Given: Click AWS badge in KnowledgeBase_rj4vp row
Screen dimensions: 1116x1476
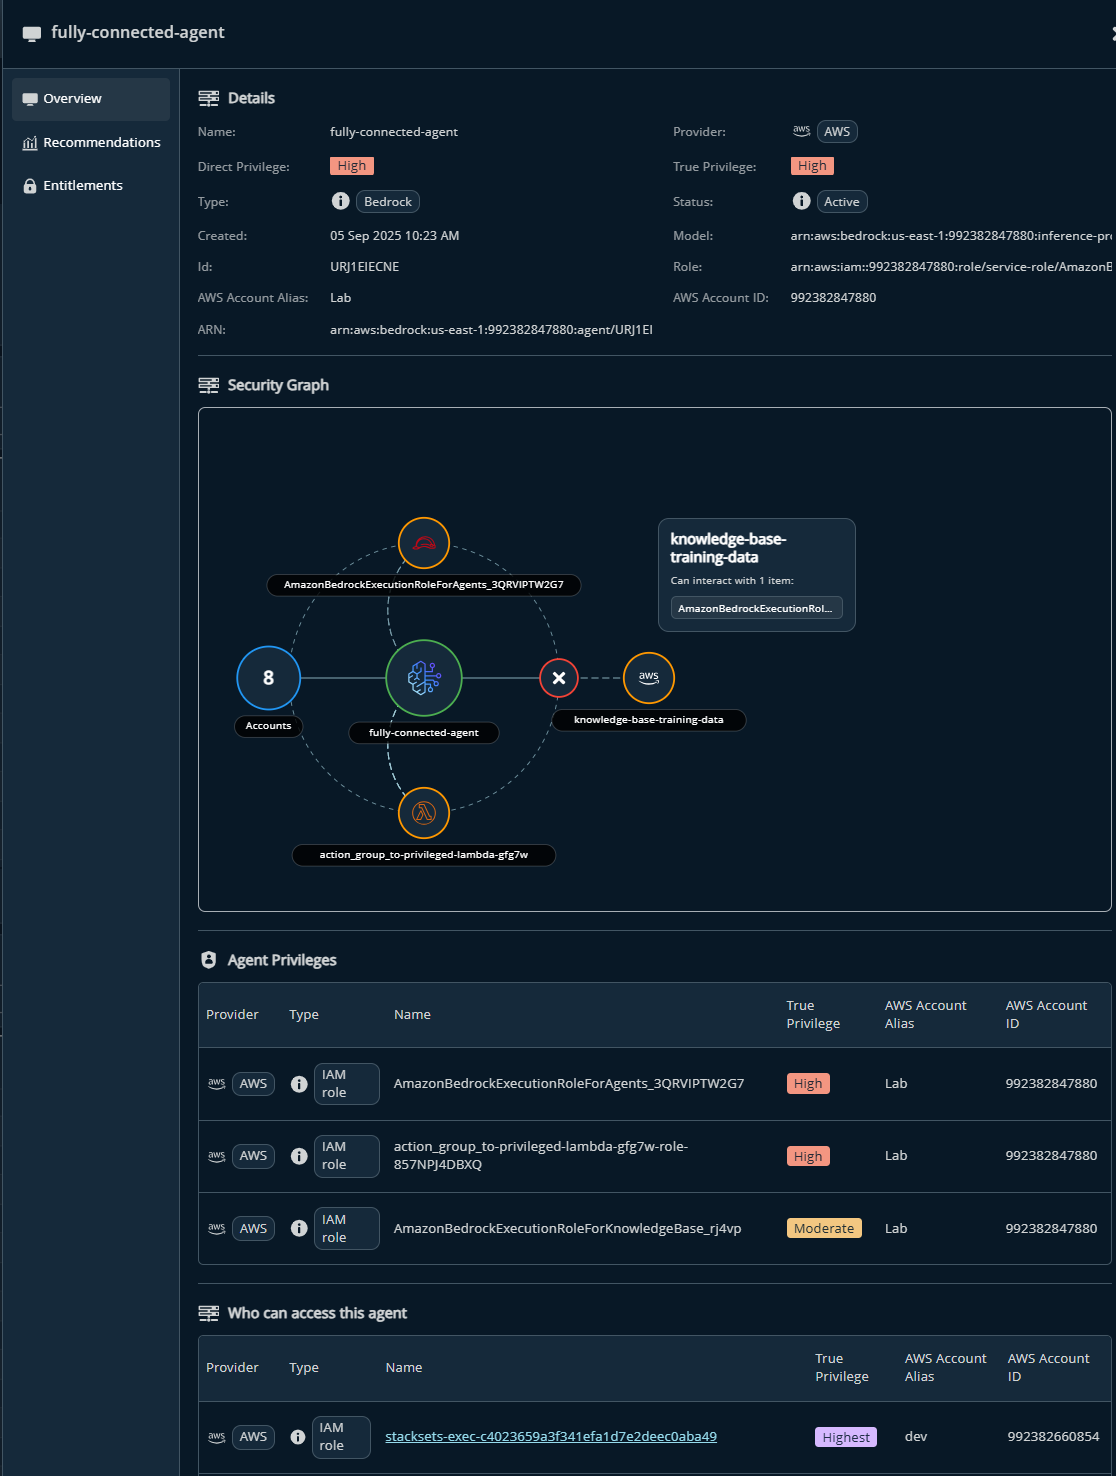Looking at the screenshot, I should click(253, 1228).
